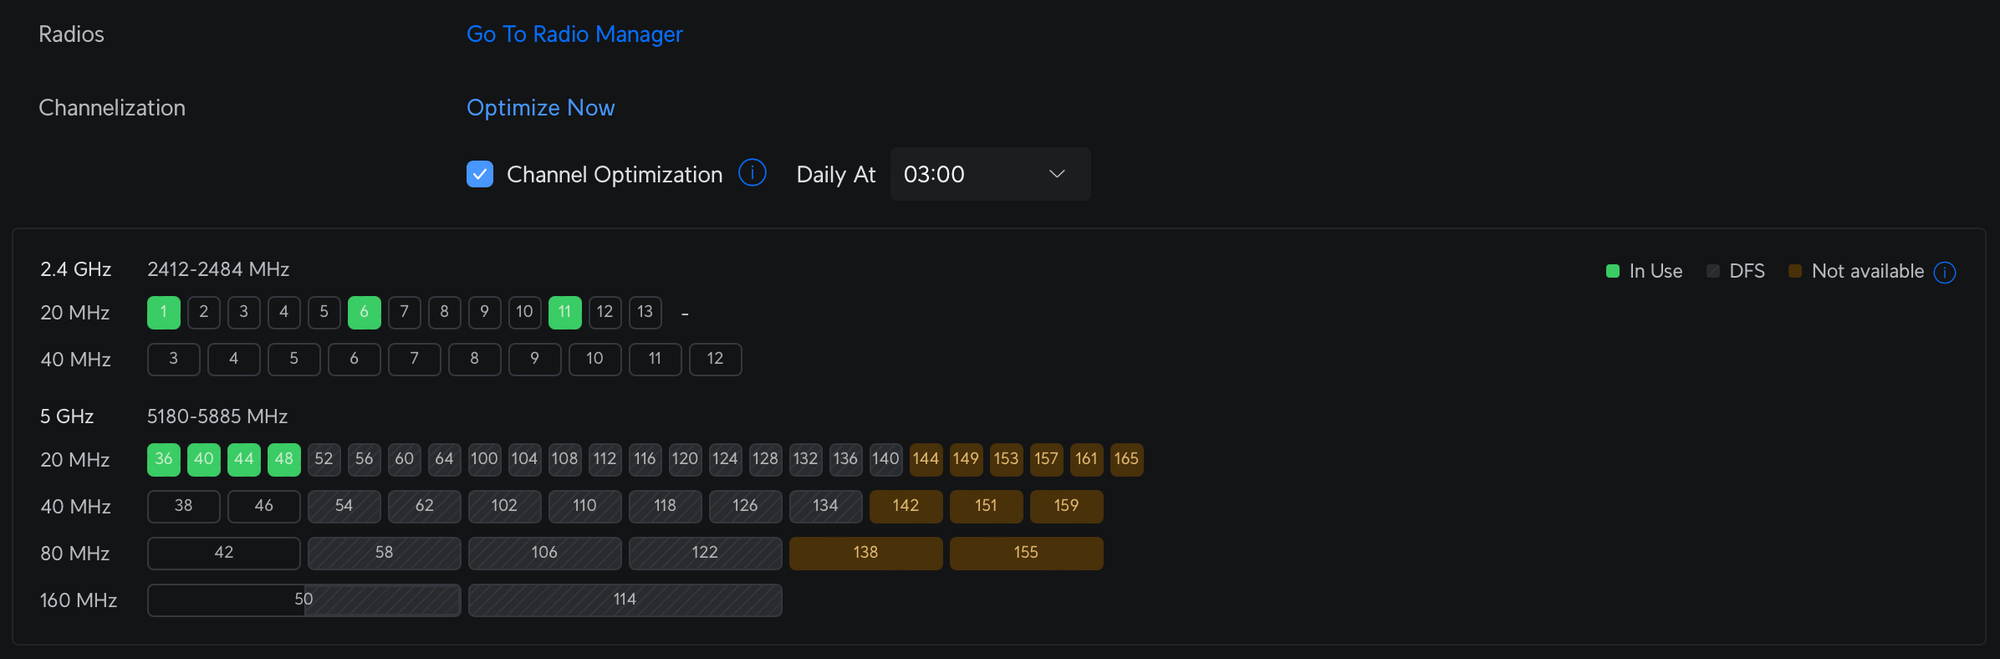The width and height of the screenshot is (2000, 659).
Task: Select 80 MHz DFS channel 106
Action: [545, 553]
